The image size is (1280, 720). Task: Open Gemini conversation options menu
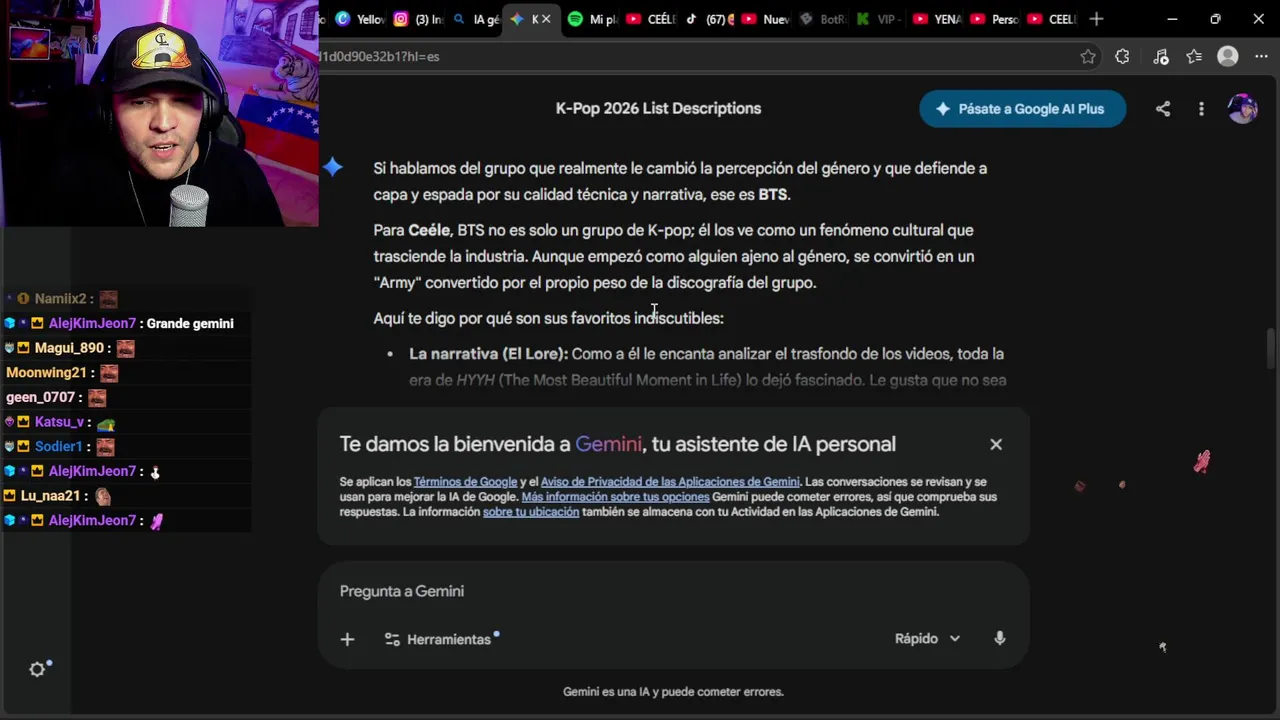[1201, 109]
